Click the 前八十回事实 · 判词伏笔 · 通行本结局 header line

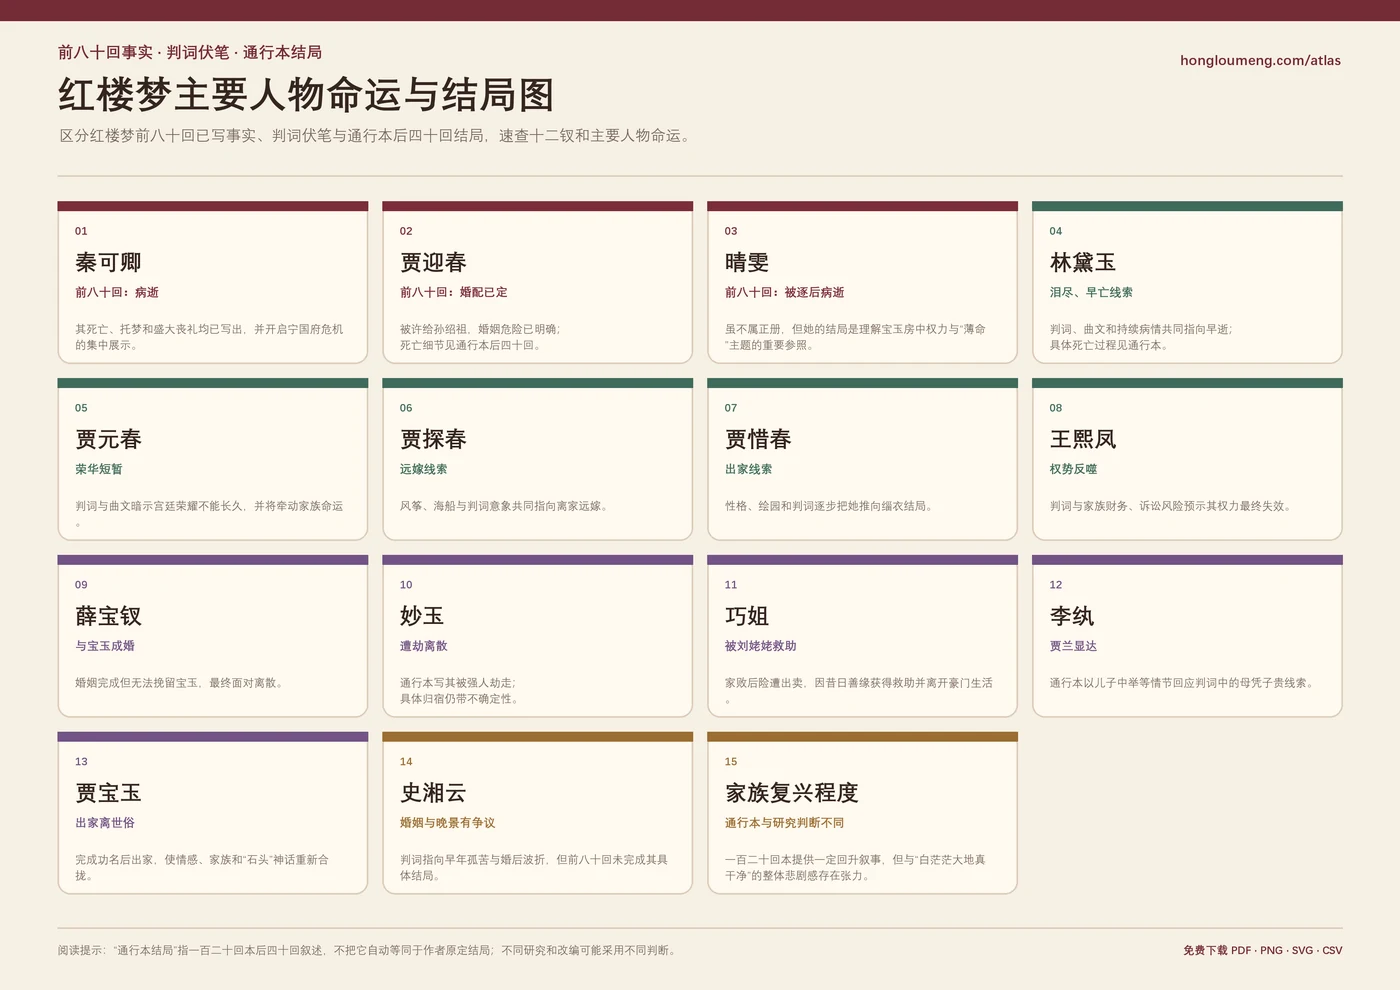pos(190,52)
